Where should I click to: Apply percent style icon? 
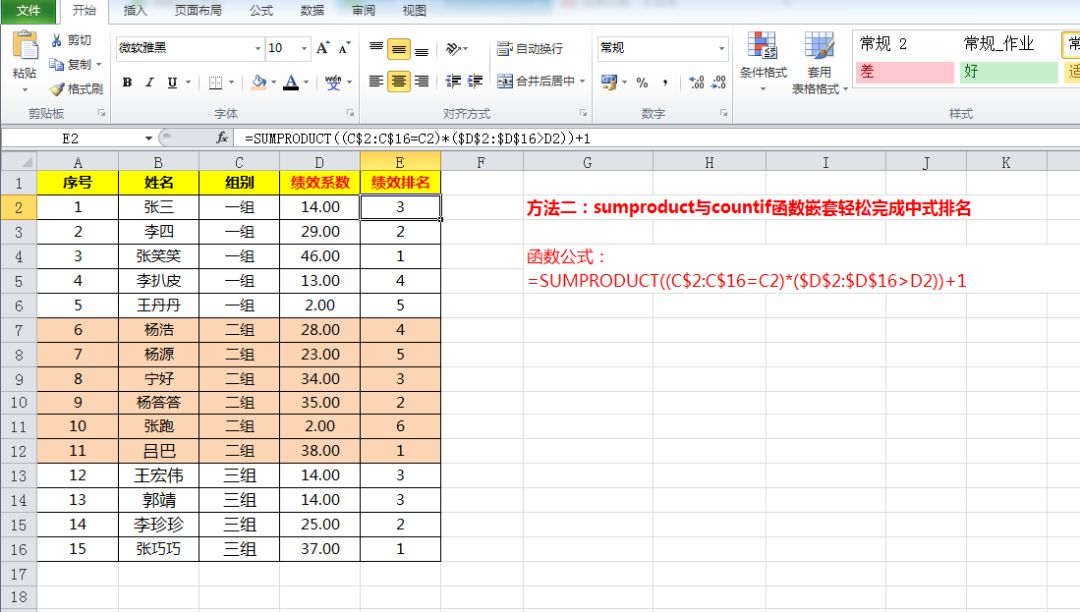point(642,83)
